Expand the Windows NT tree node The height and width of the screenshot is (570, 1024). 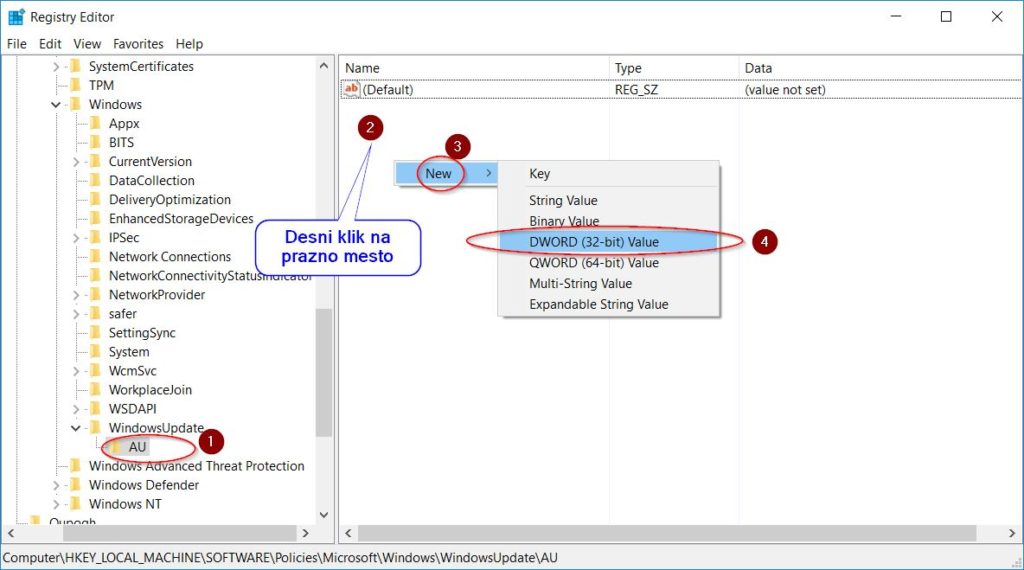[57, 504]
